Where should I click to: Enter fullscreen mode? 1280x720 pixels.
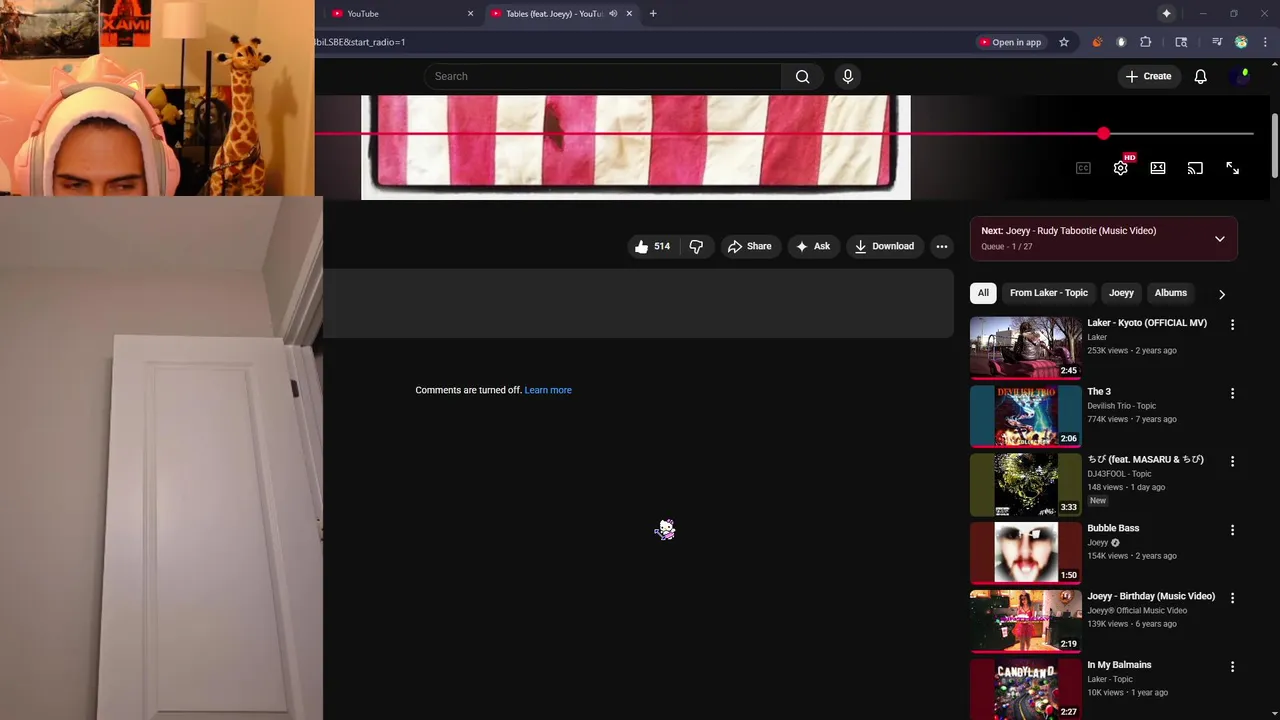[1232, 168]
